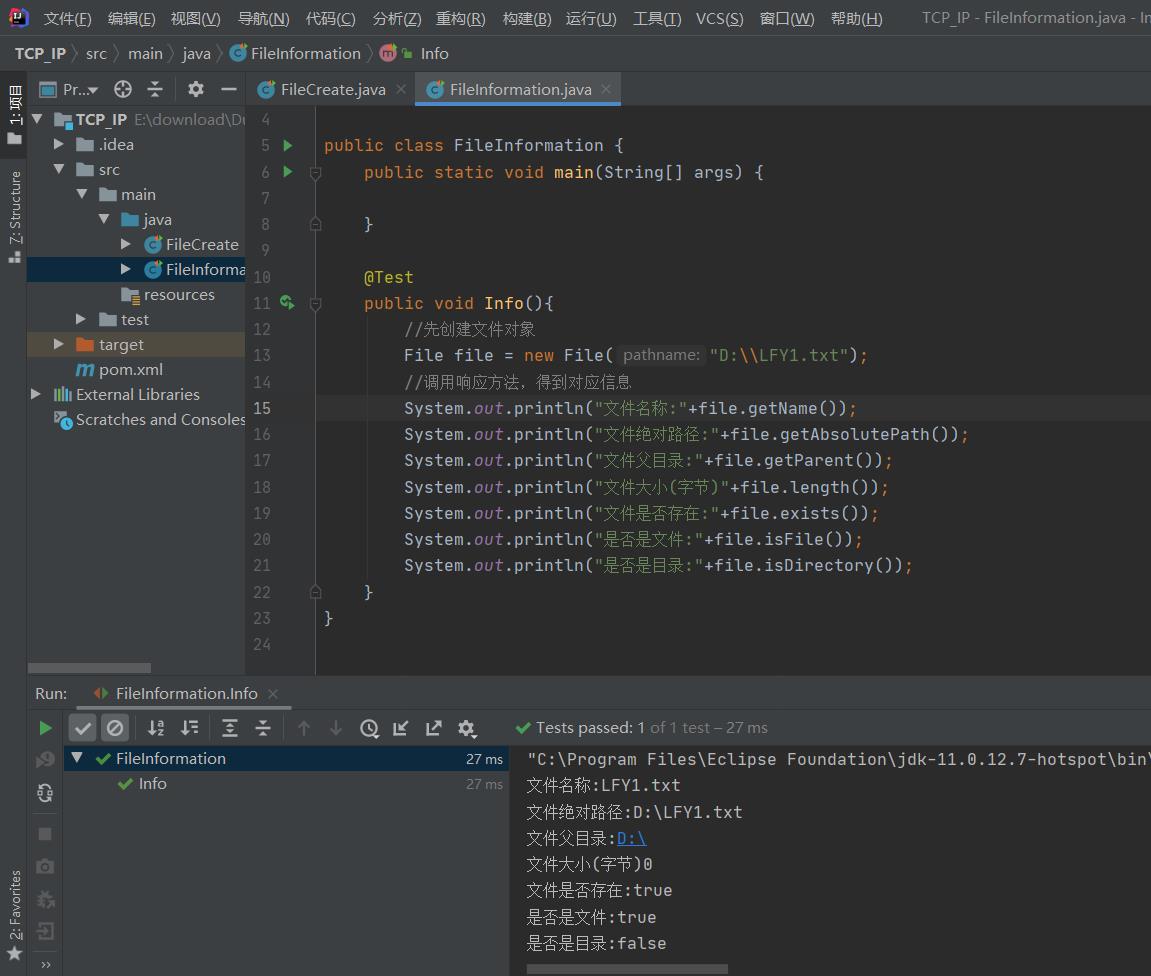The image size is (1151, 976).
Task: Click the Info breadcrumb in navigation bar
Action: pyautogui.click(x=434, y=53)
